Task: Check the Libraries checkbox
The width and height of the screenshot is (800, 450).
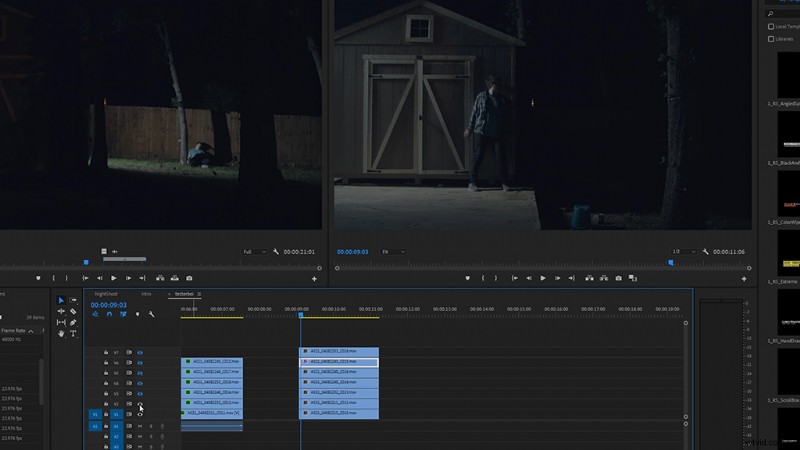Action: 771,39
